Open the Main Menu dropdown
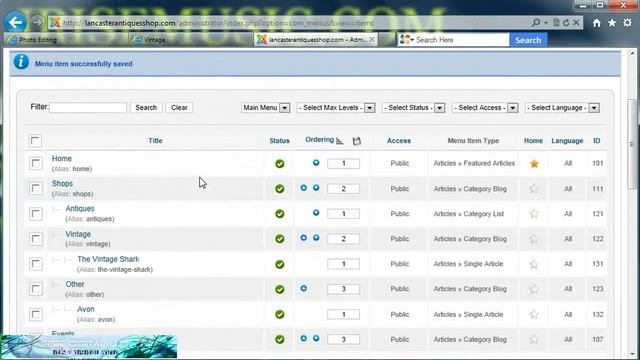 pos(265,108)
